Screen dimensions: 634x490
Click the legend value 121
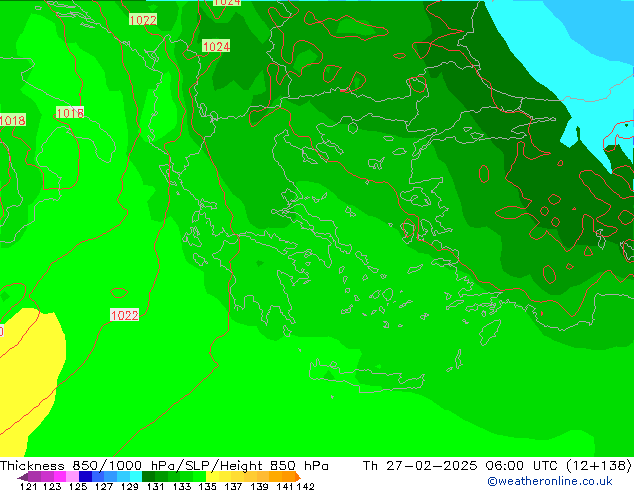[x=28, y=486]
